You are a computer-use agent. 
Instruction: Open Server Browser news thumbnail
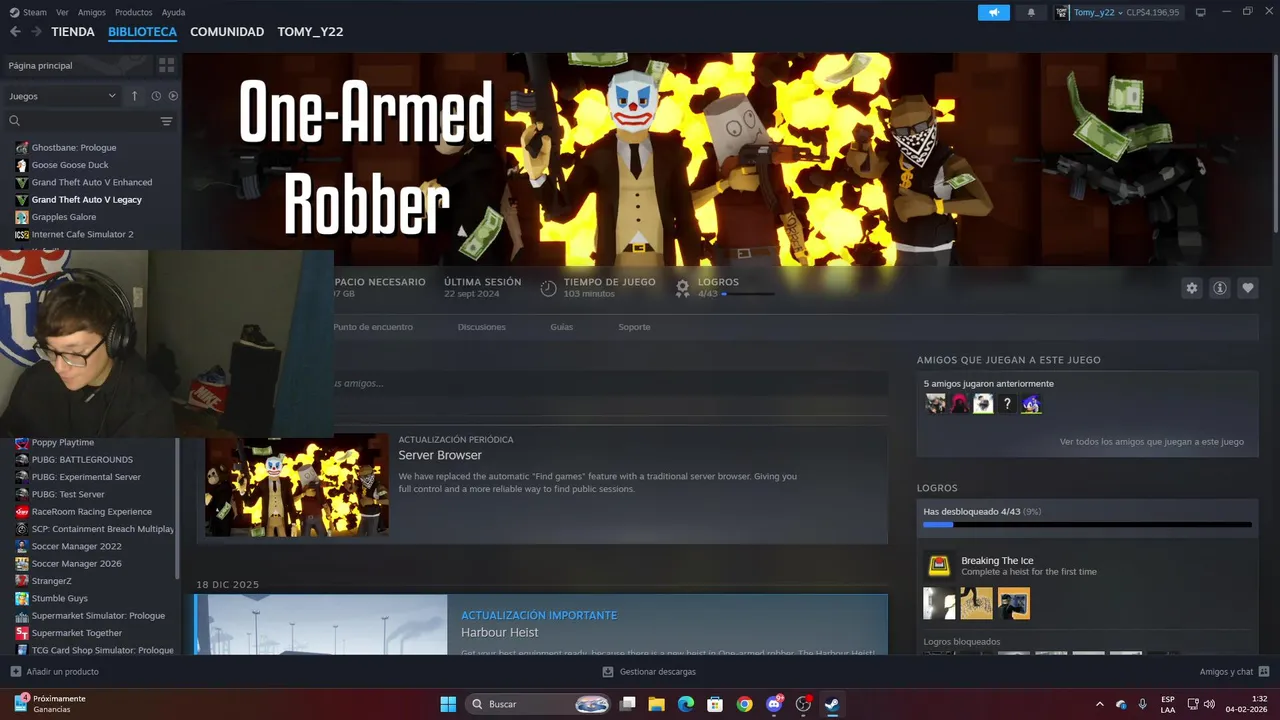pos(297,485)
